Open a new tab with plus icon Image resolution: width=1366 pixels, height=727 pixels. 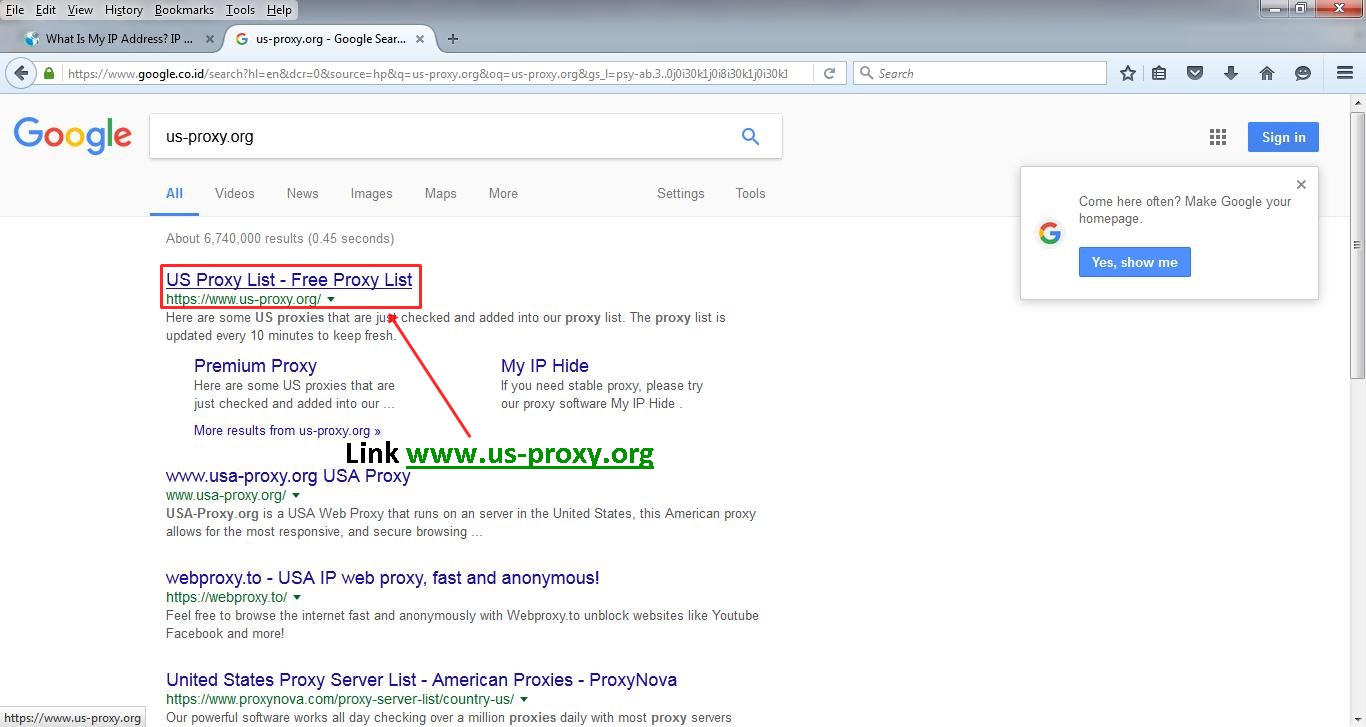click(453, 39)
